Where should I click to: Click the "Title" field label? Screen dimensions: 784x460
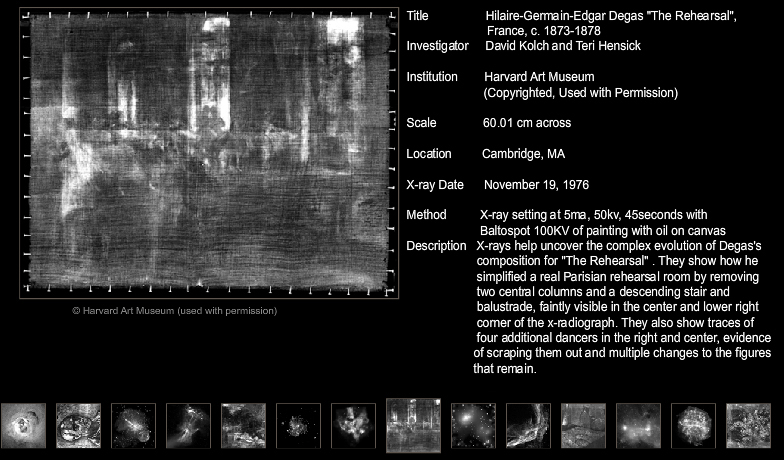(418, 16)
